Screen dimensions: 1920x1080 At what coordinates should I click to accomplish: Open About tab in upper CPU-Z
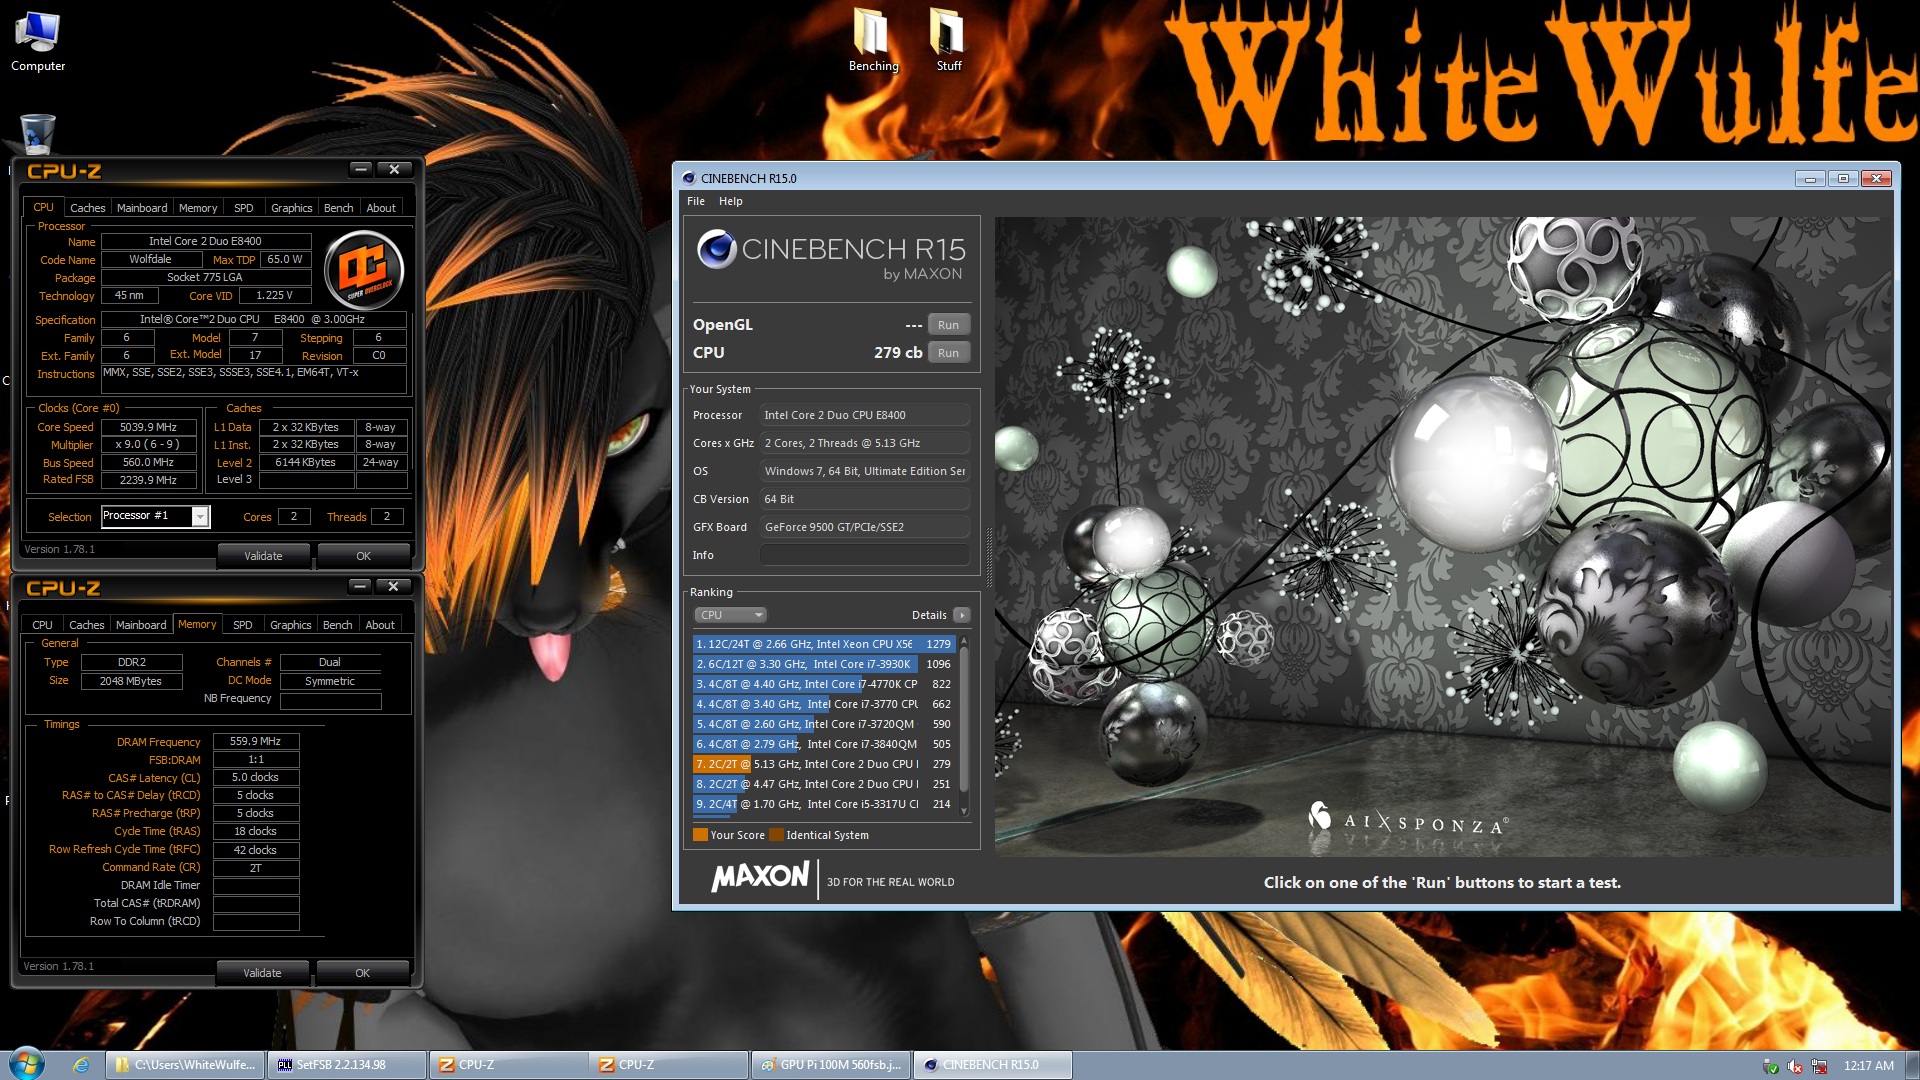381,208
